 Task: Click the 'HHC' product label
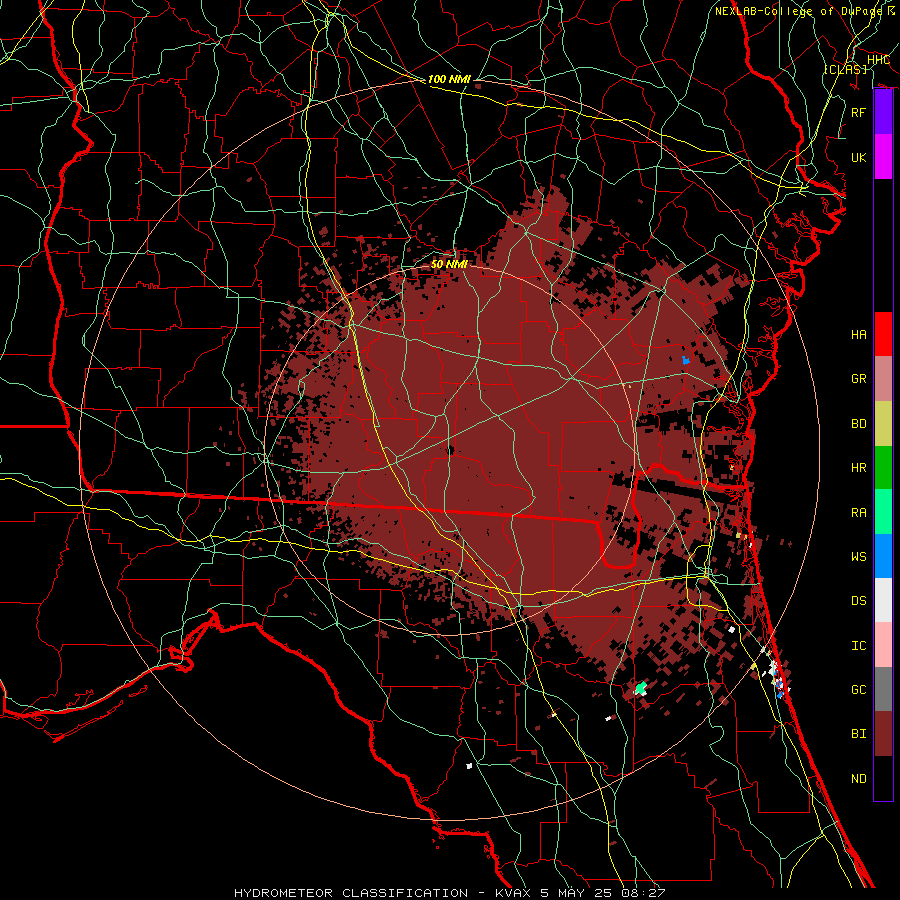(879, 60)
